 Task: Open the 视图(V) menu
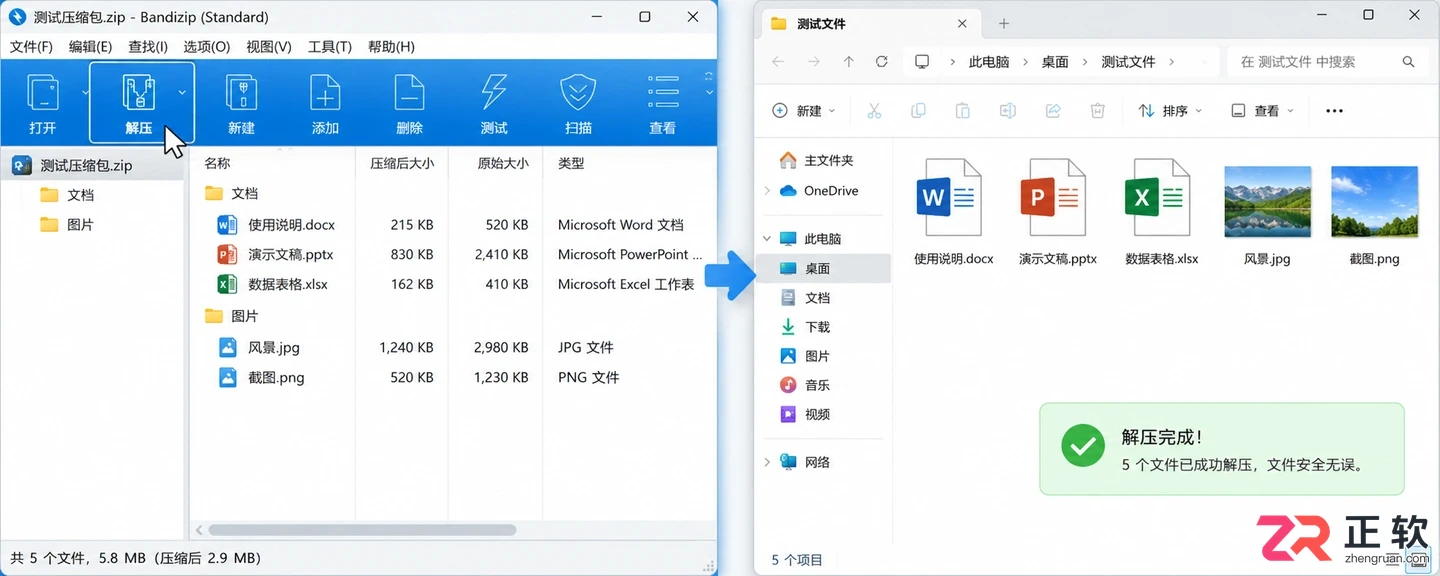pos(269,46)
